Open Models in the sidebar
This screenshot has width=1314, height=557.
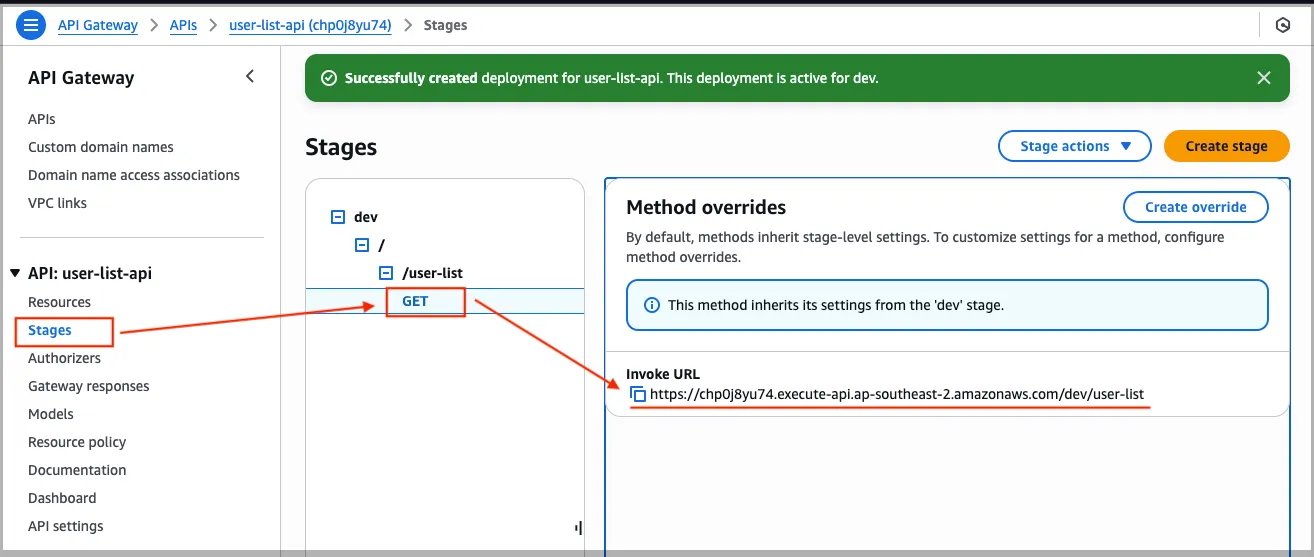(x=51, y=414)
